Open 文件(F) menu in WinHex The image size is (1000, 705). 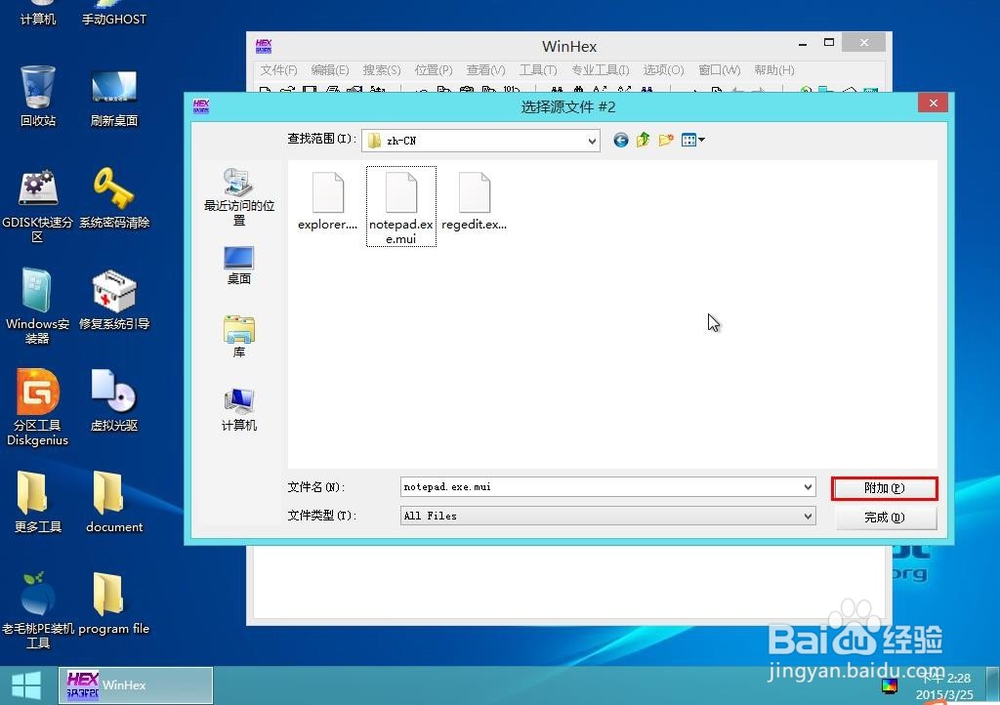[x=278, y=70]
